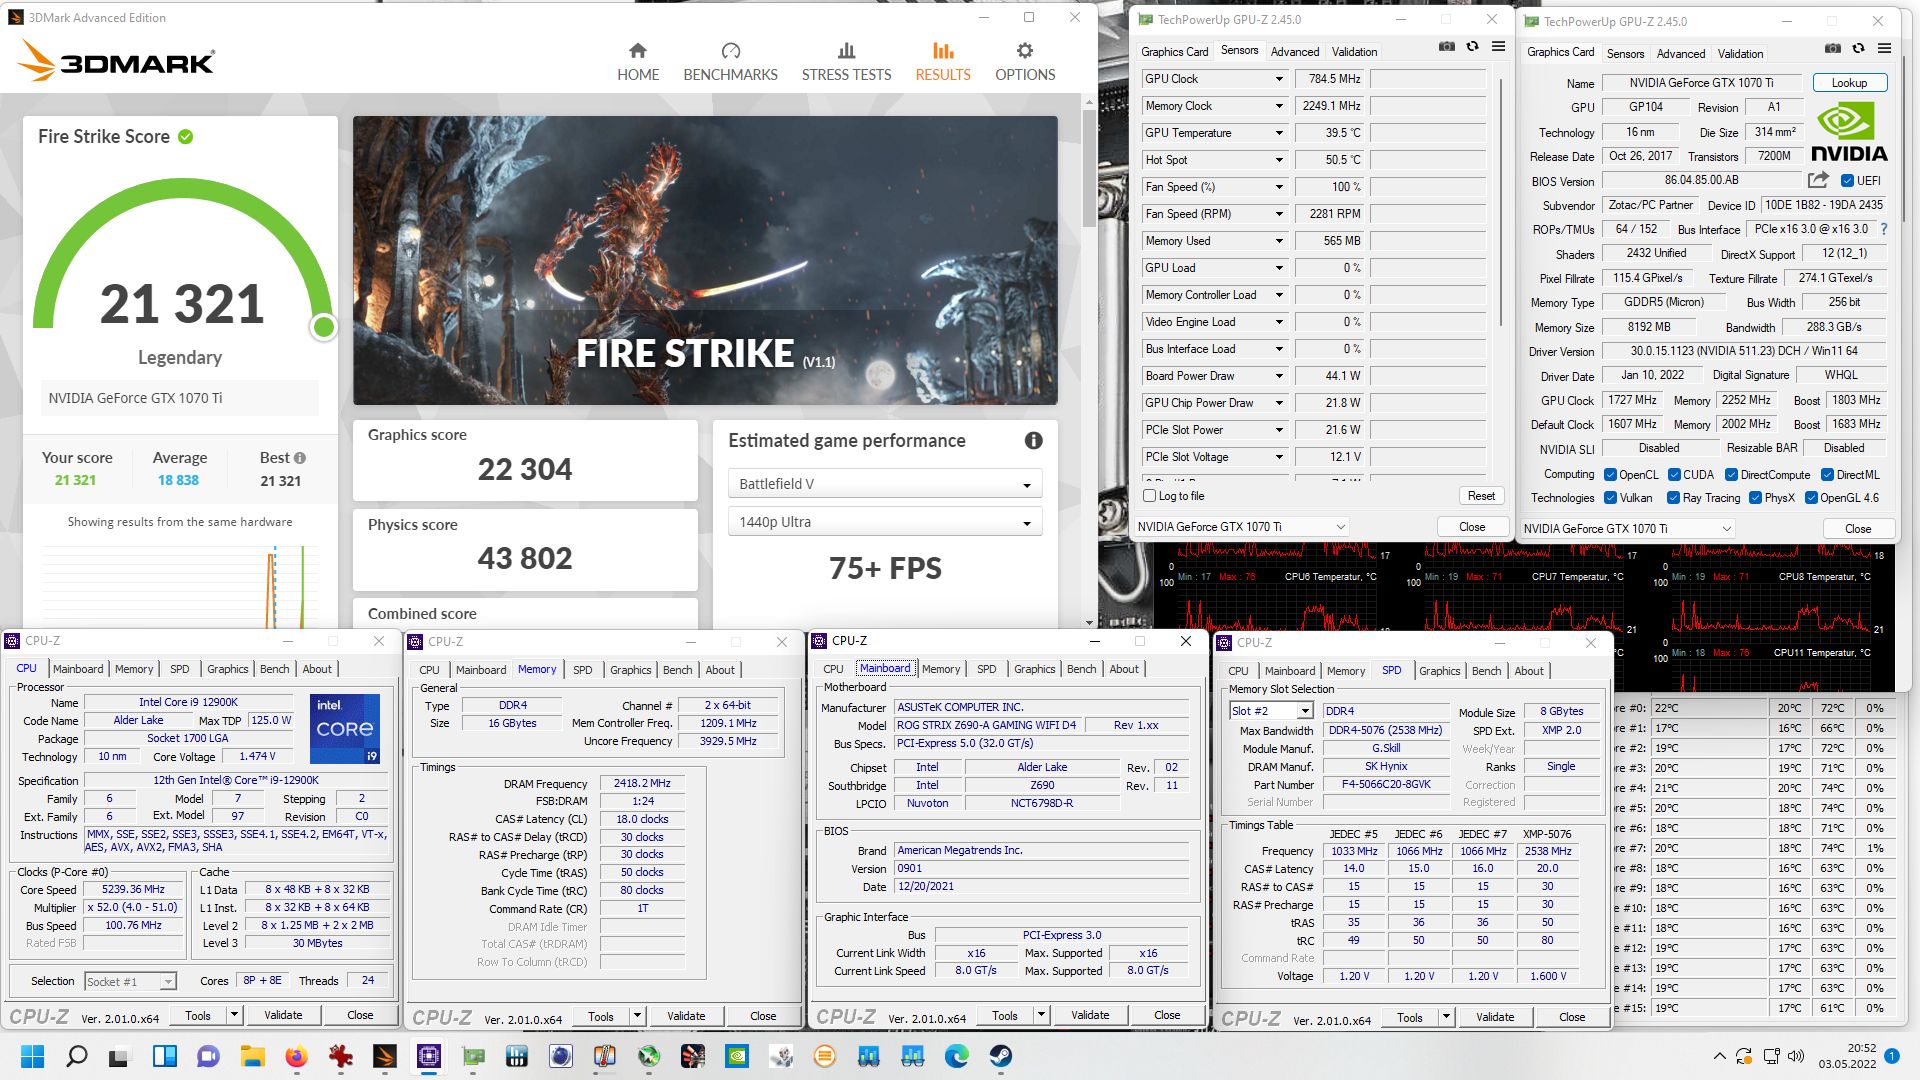
Task: Open the Board Power Draw sensor dropdown
Action: 1278,376
